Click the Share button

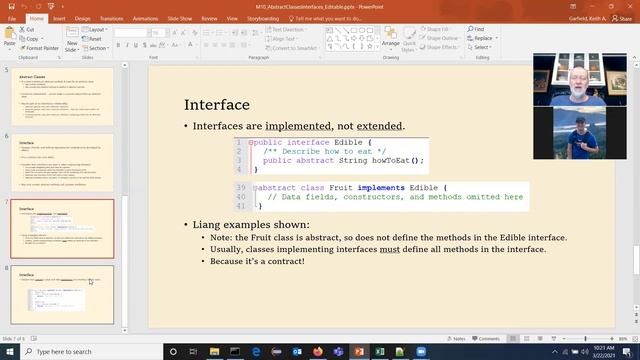(x=622, y=18)
